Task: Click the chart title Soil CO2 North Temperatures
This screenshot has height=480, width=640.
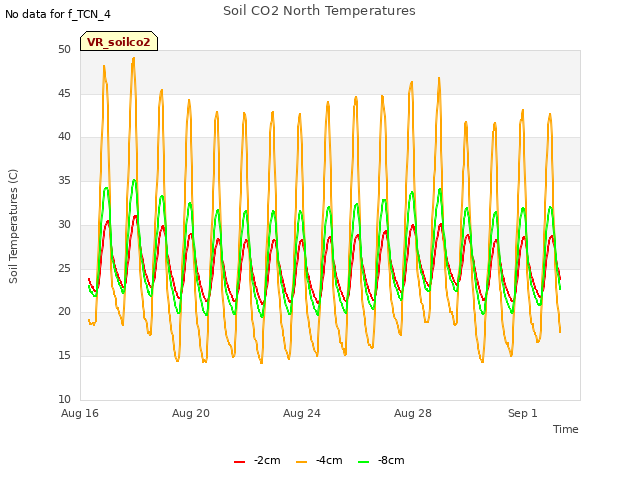Action: (x=319, y=11)
